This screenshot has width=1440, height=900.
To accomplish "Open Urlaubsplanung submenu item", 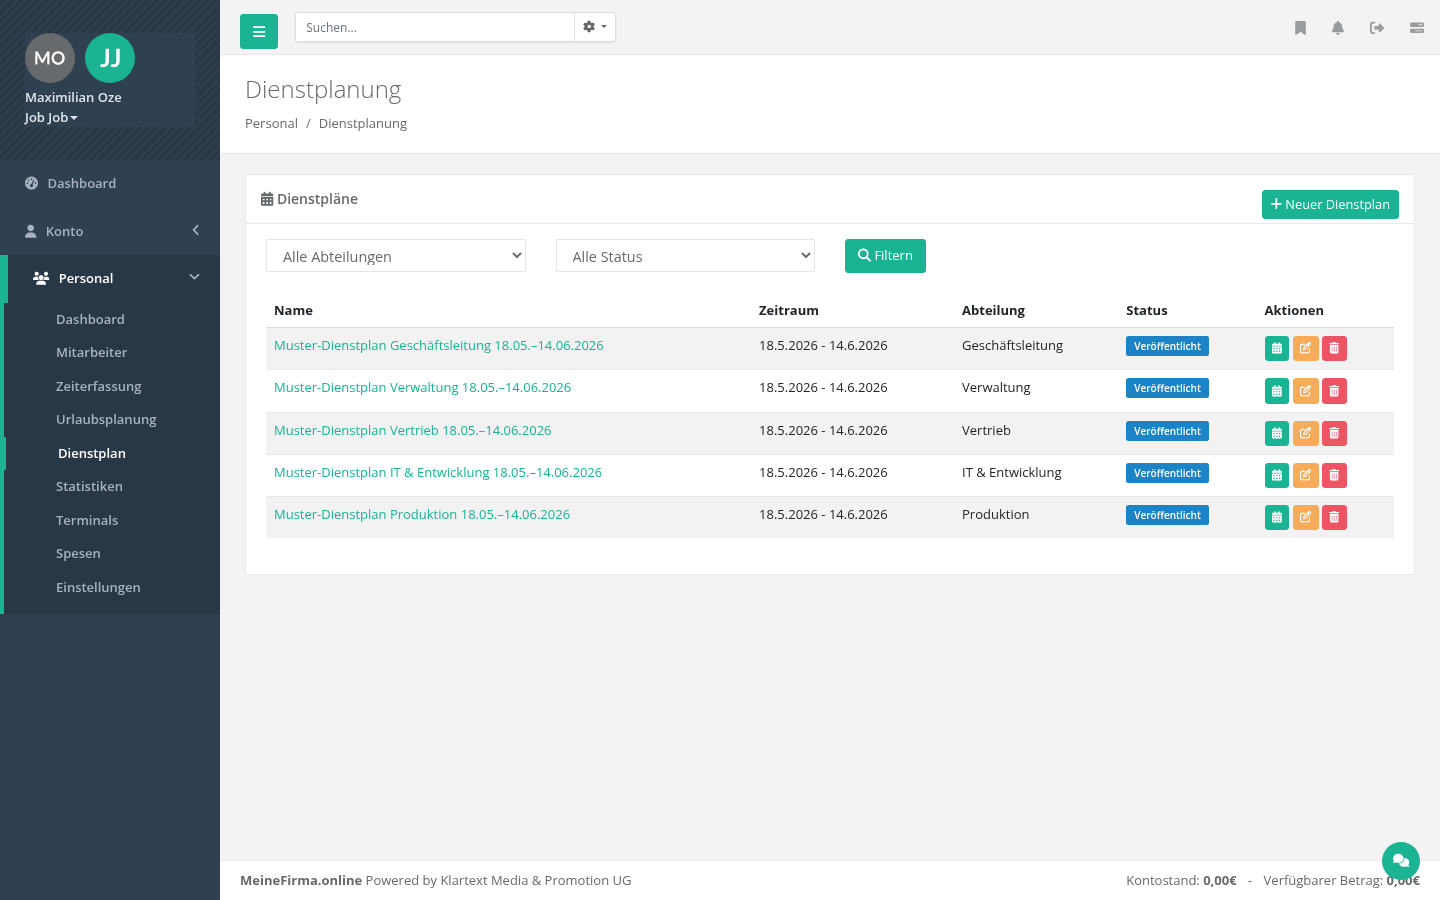I will click(x=106, y=419).
